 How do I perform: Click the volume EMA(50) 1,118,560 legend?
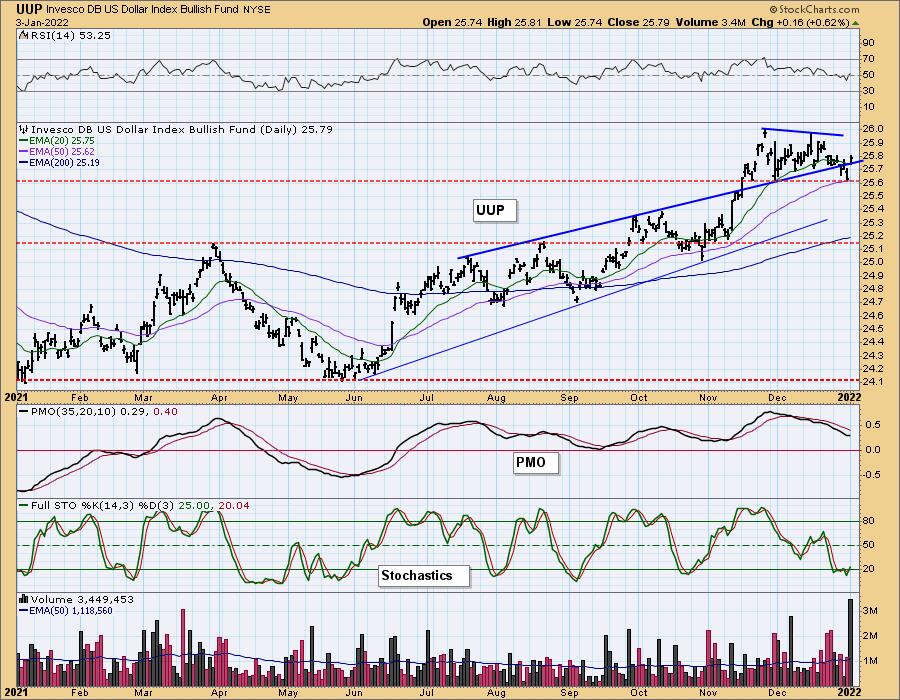click(x=66, y=610)
